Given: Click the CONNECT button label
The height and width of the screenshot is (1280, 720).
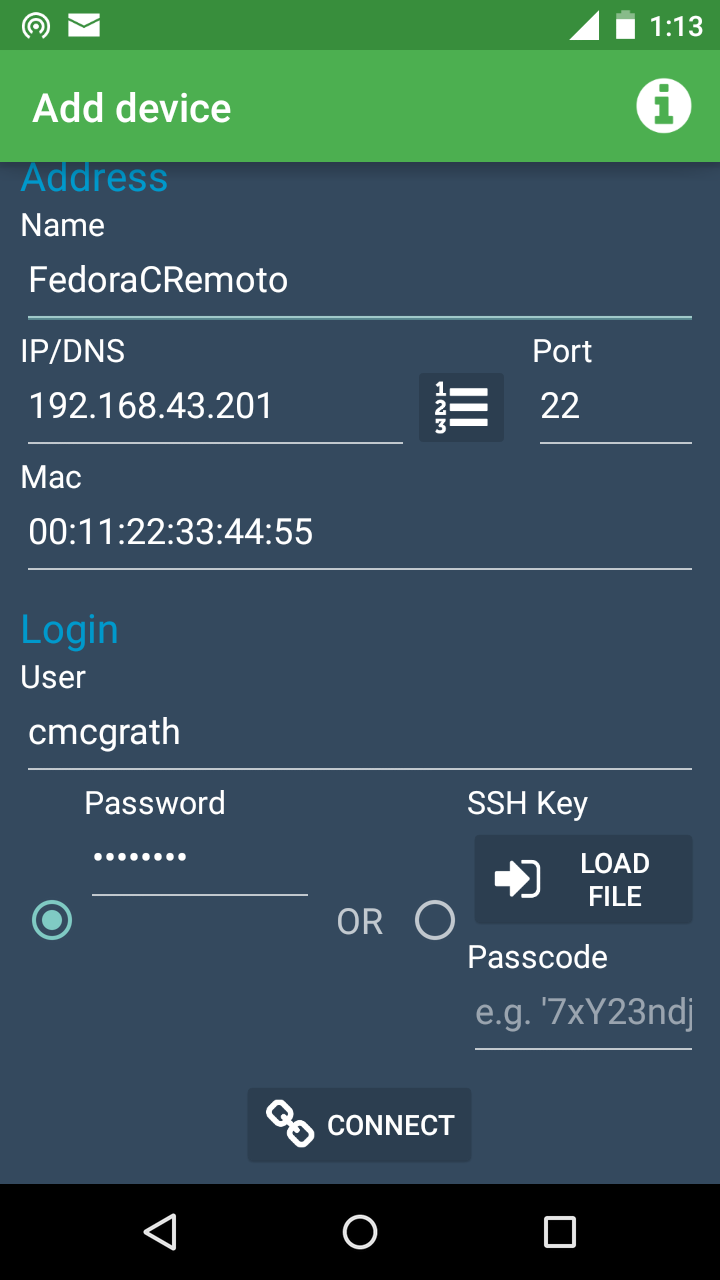Looking at the screenshot, I should click(x=390, y=1125).
